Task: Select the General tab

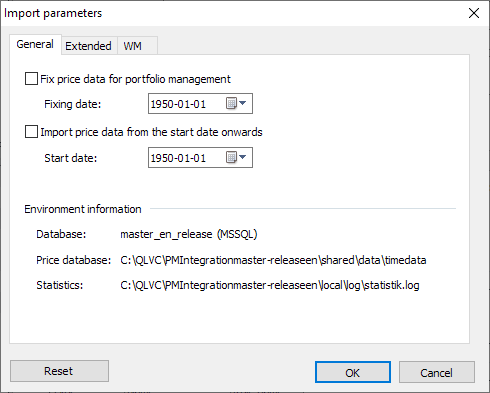Action: point(35,44)
